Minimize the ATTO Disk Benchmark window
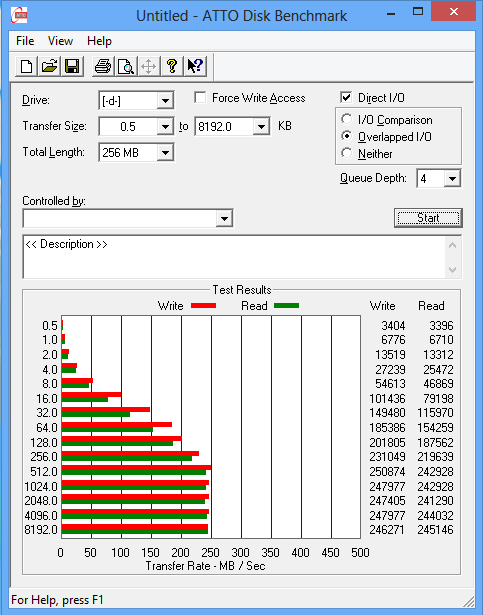Viewport: 483px width, 615px height. coord(391,13)
